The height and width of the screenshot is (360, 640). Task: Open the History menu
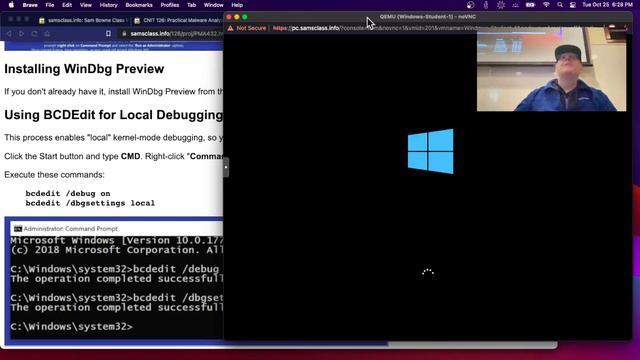pos(108,5)
